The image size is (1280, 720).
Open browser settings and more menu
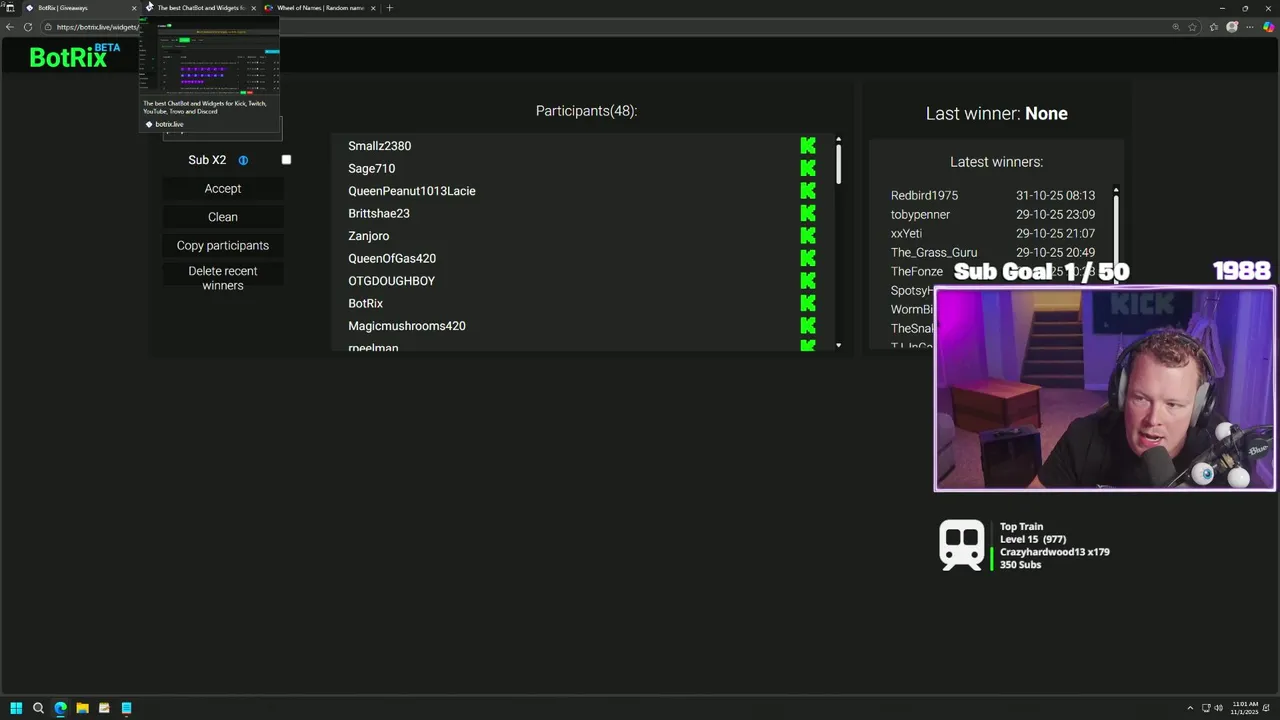tap(1250, 27)
